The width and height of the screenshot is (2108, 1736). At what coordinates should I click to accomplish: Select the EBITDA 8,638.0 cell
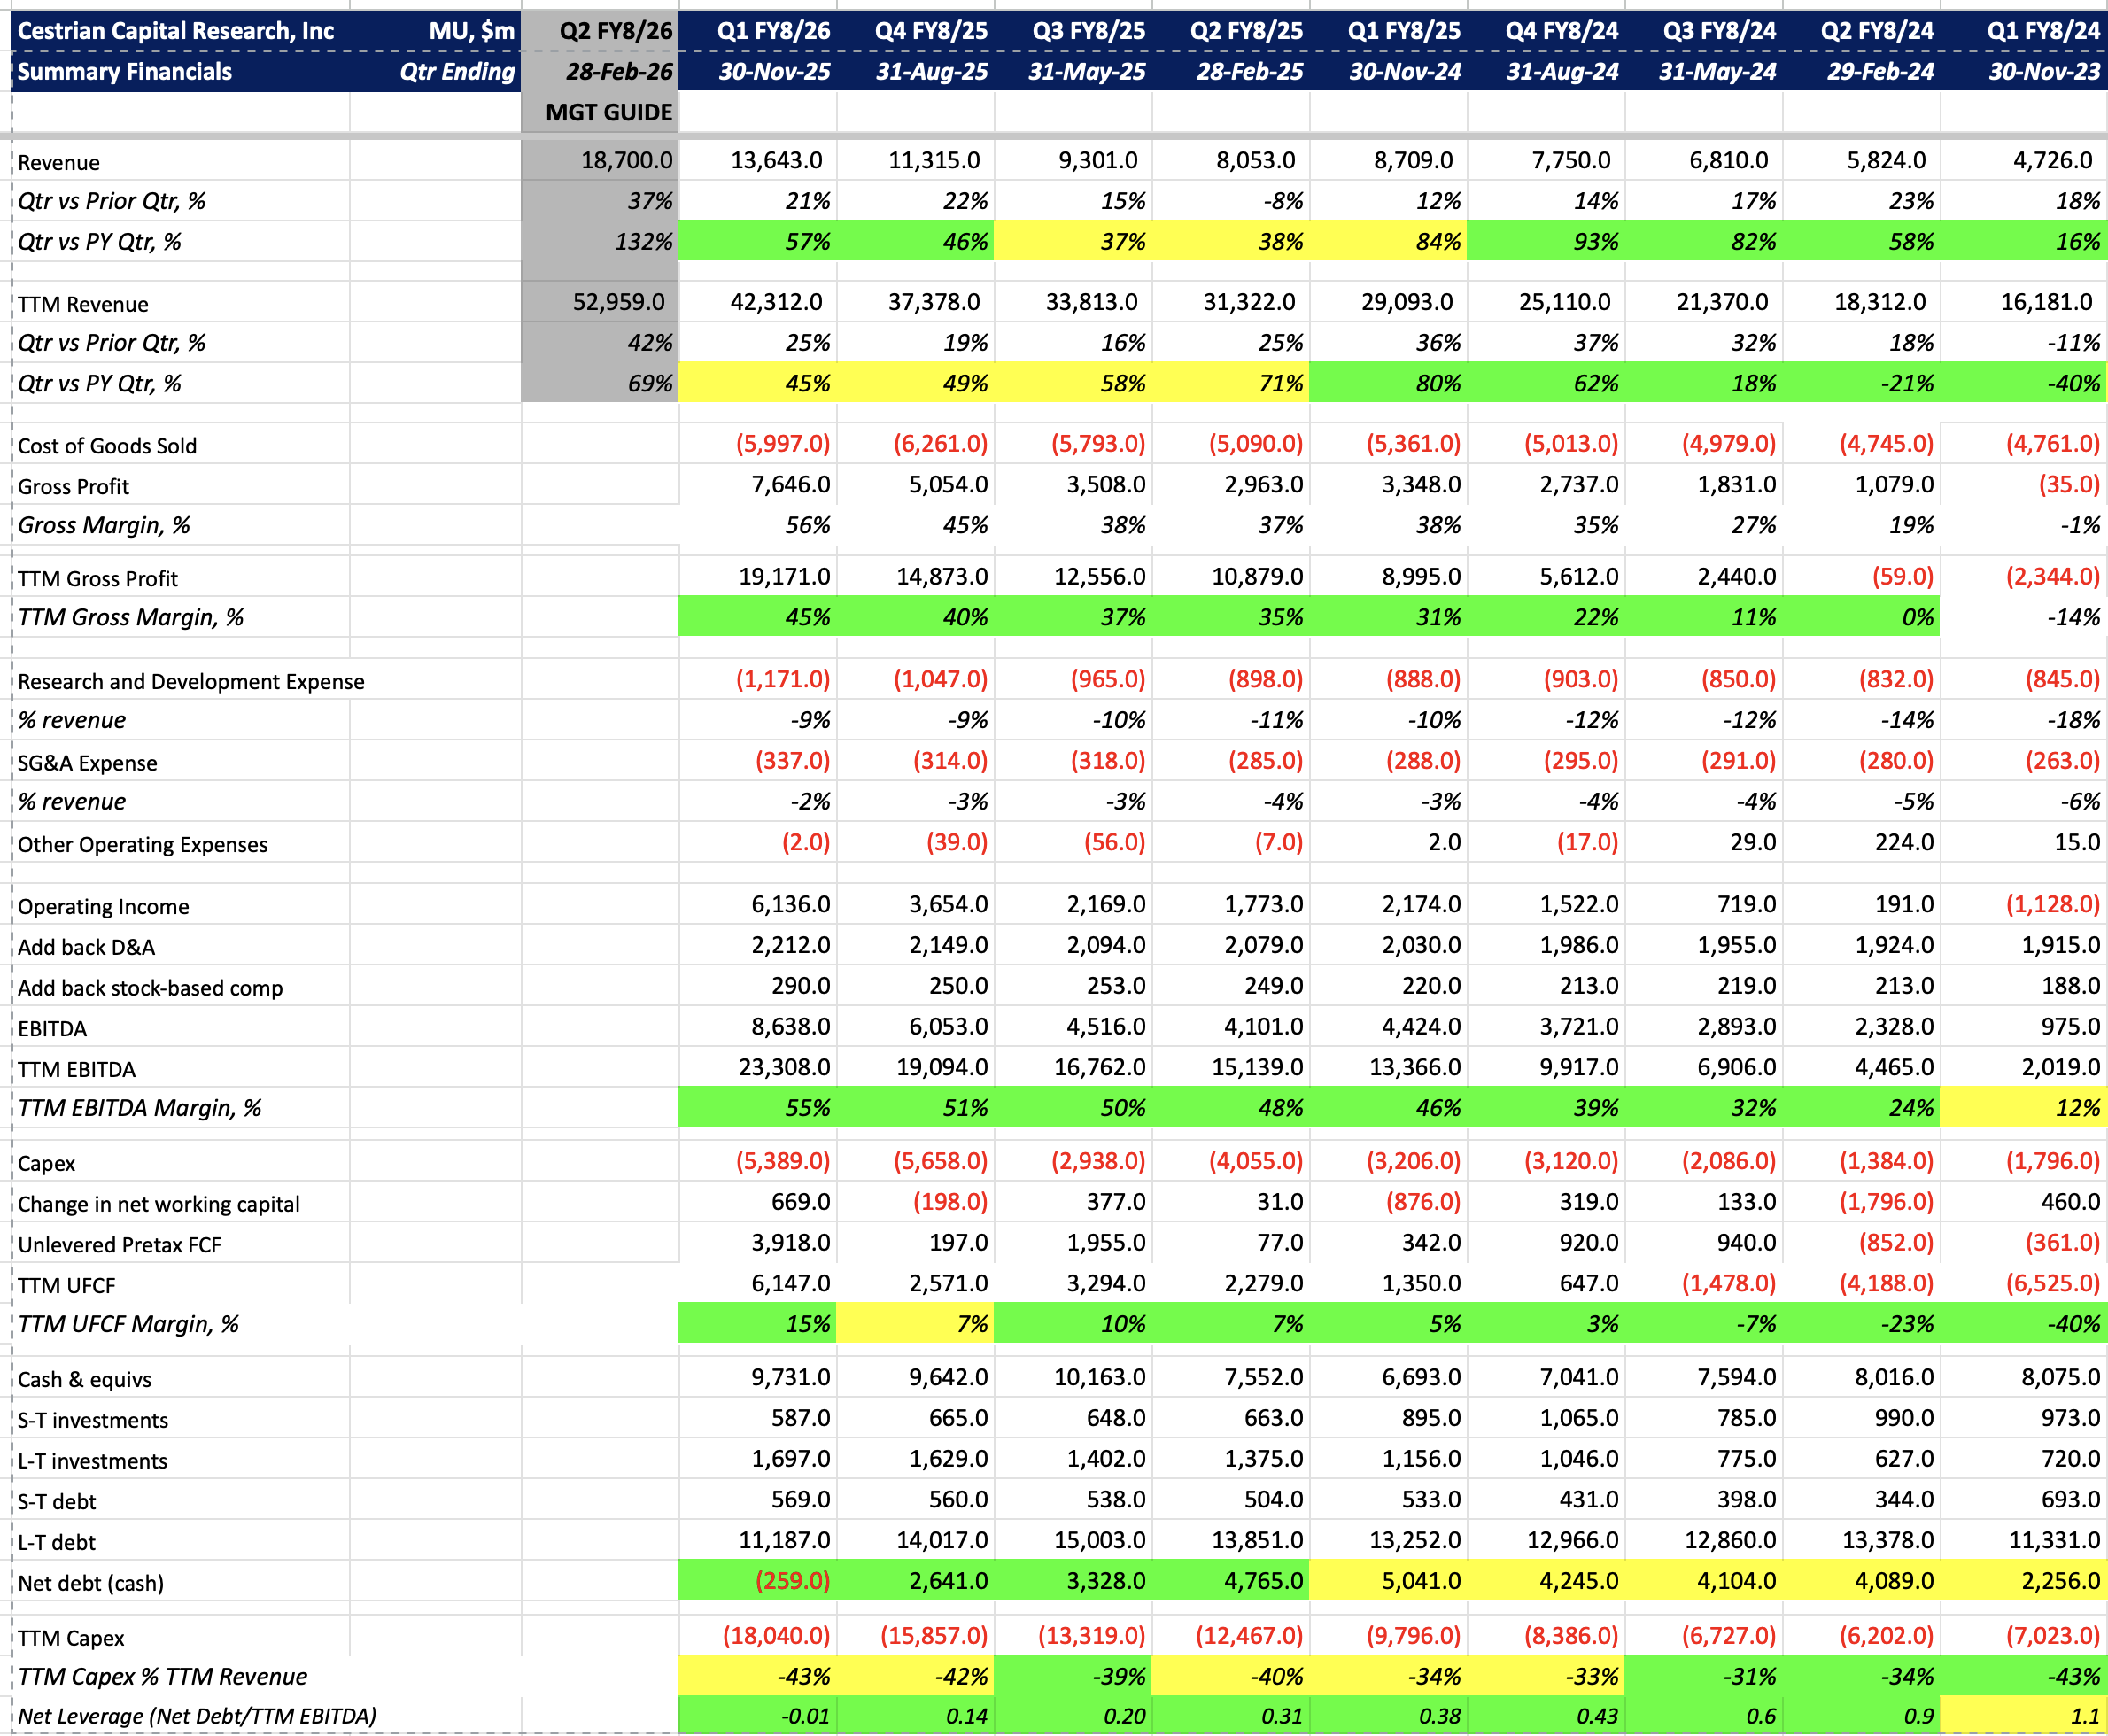[x=790, y=1027]
